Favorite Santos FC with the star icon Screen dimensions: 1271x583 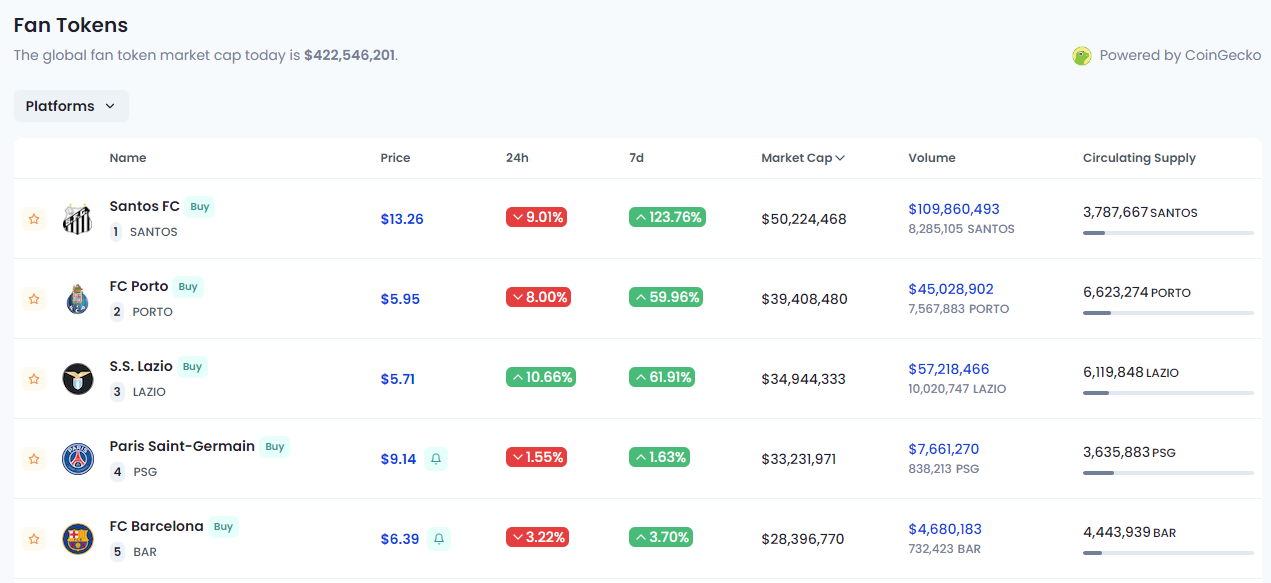pyautogui.click(x=34, y=219)
